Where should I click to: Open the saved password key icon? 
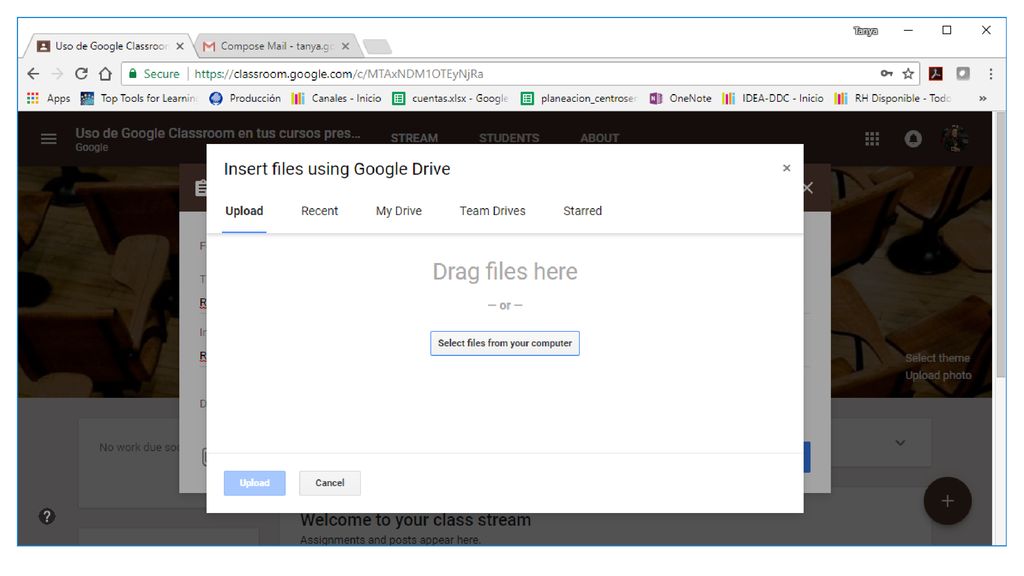[x=886, y=74]
